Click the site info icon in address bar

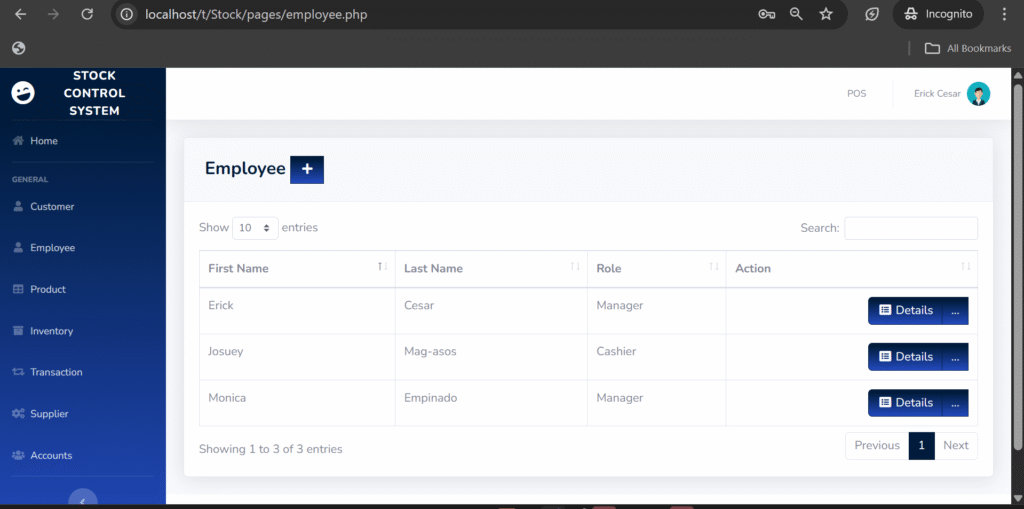(x=127, y=14)
